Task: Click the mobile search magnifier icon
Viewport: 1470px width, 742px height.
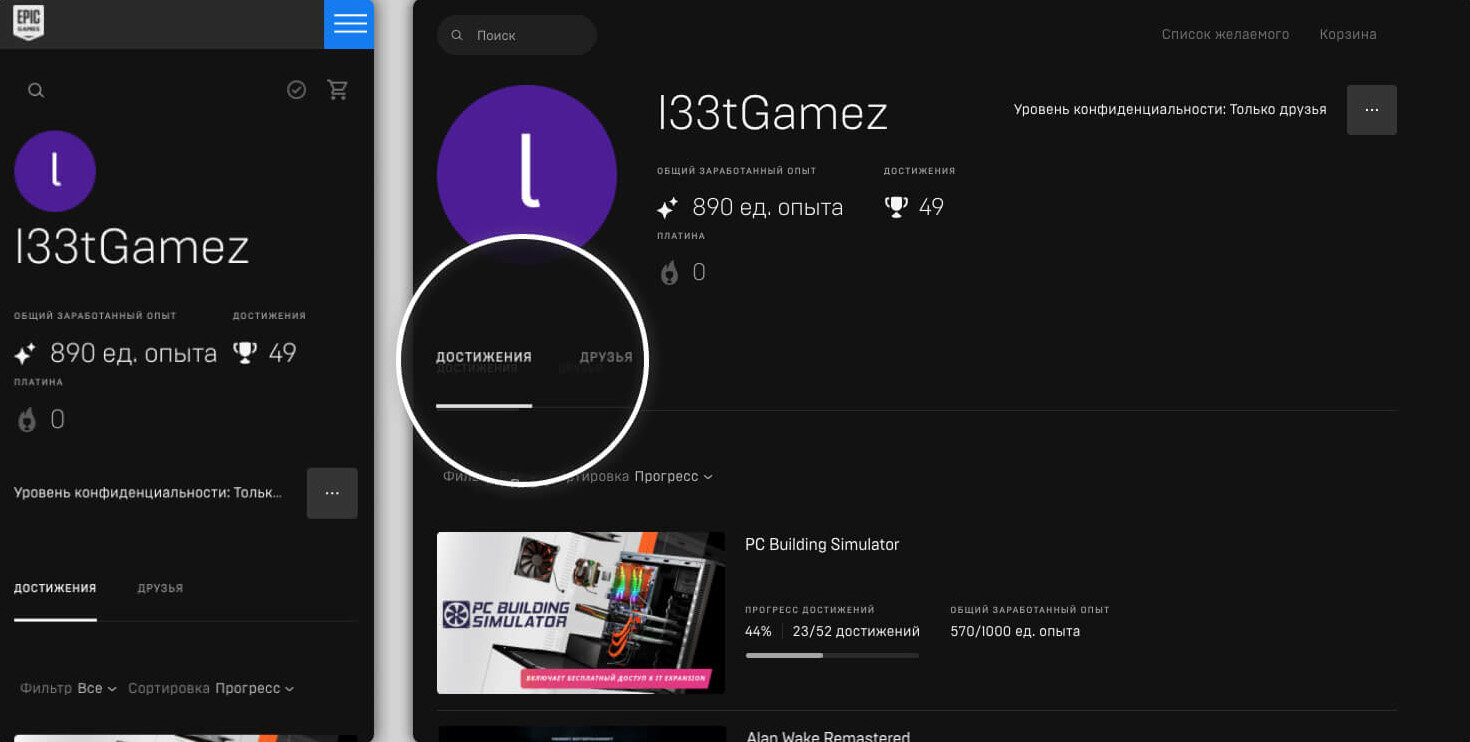Action: click(x=36, y=91)
